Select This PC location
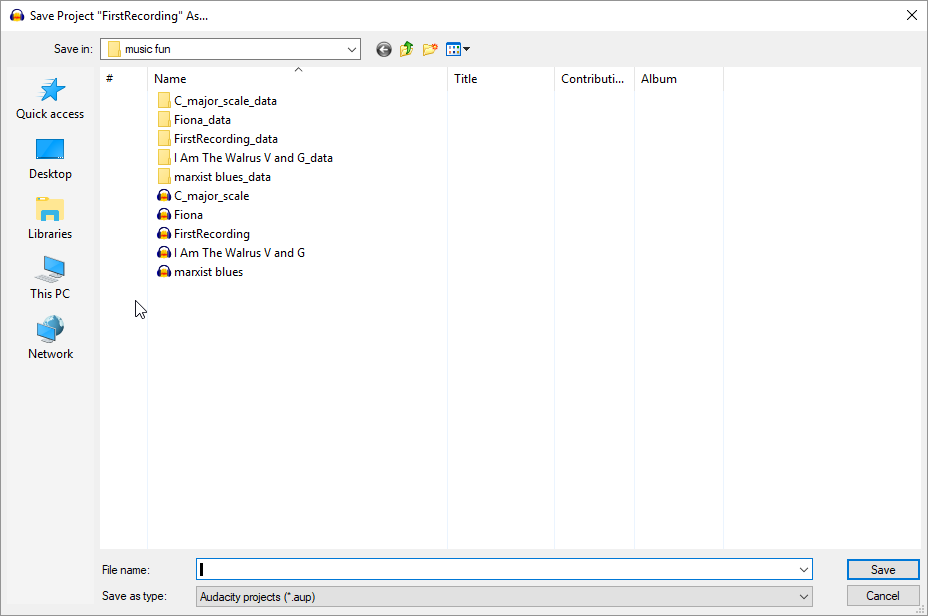This screenshot has height=616, width=928. [50, 279]
